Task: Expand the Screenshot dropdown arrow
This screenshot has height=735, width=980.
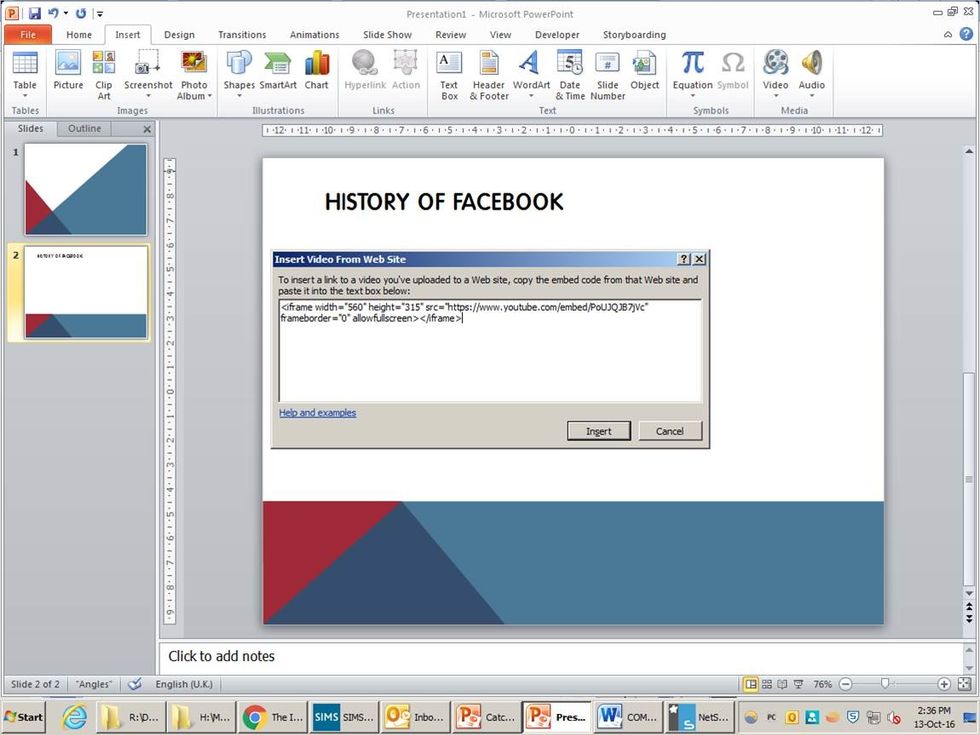Action: tap(148, 96)
